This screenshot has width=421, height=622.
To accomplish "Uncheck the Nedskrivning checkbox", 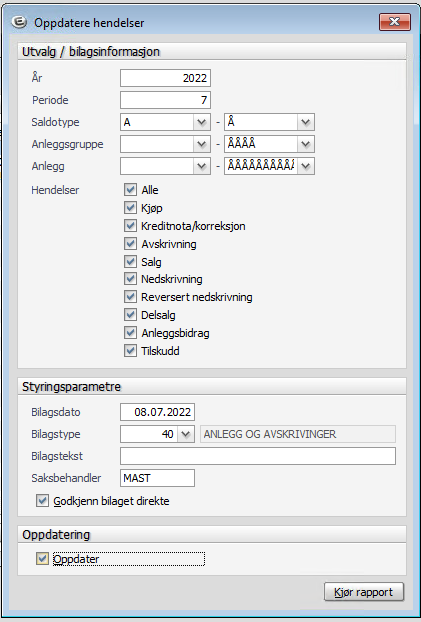I will click(130, 279).
